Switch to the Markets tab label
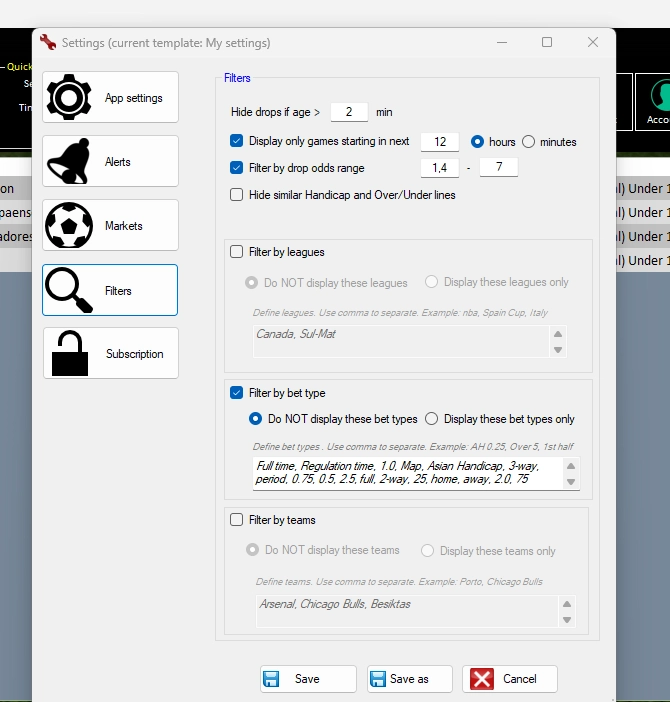The height and width of the screenshot is (702, 670). point(124,226)
